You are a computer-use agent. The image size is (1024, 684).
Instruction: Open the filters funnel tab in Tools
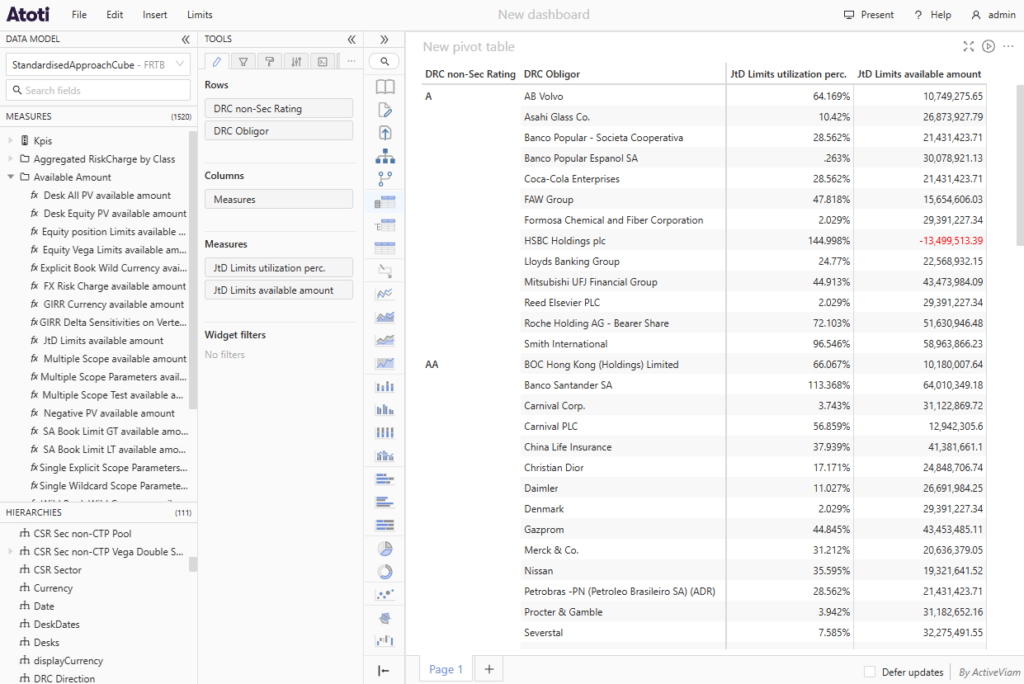click(x=243, y=61)
